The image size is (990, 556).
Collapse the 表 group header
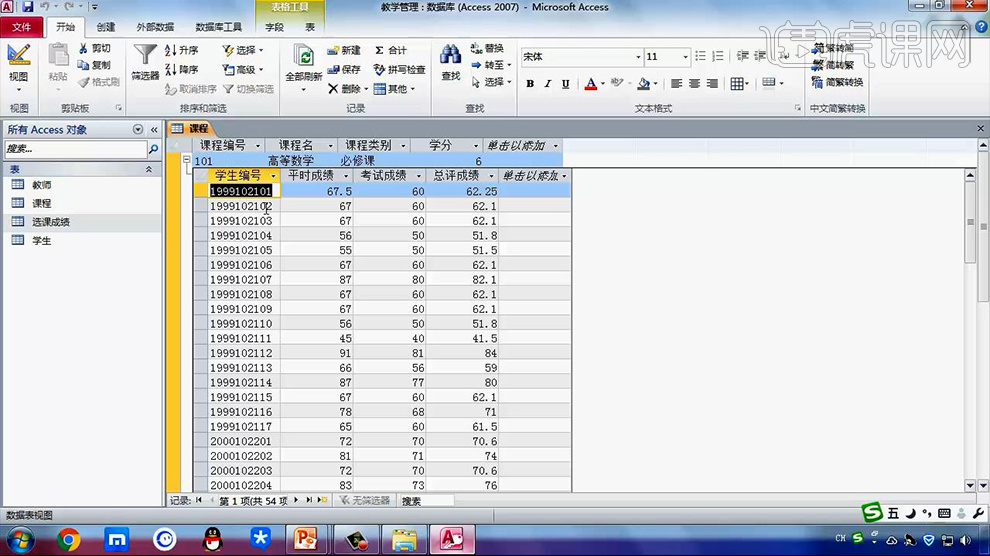click(x=148, y=169)
